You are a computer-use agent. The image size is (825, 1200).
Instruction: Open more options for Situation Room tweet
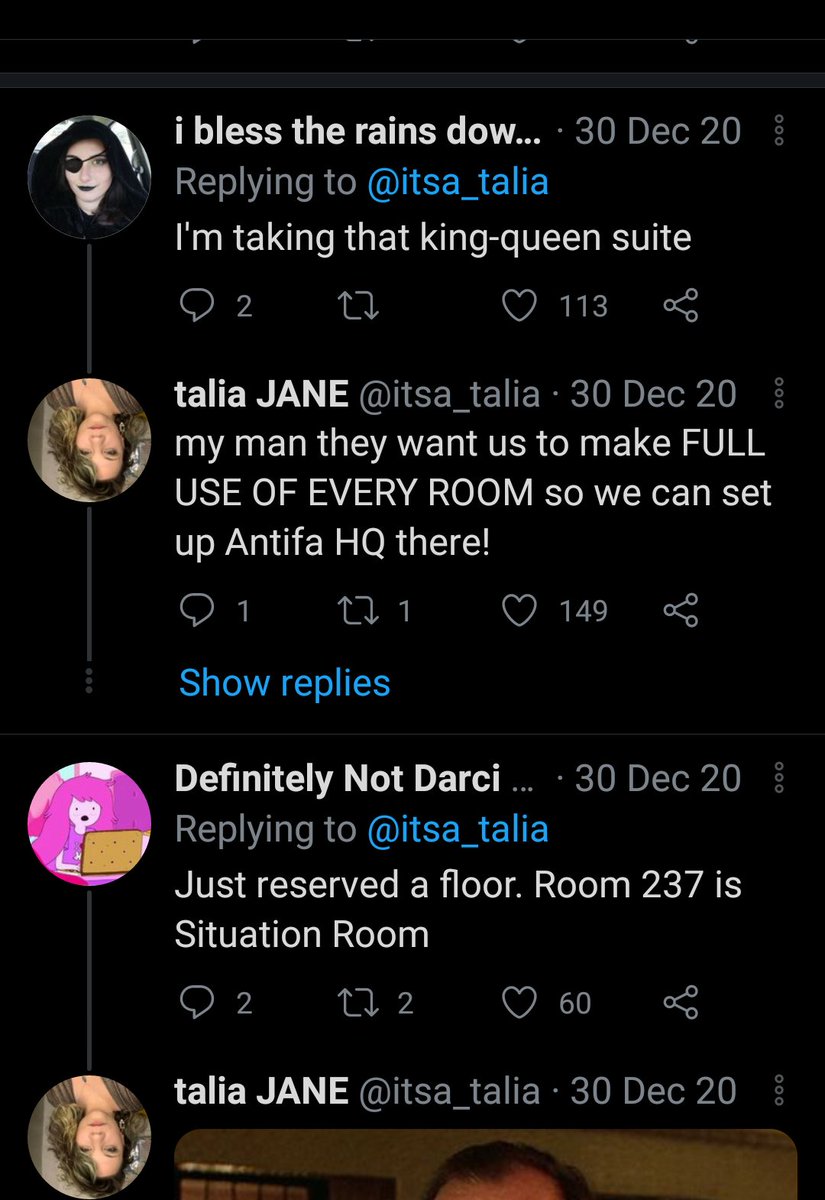(x=780, y=778)
